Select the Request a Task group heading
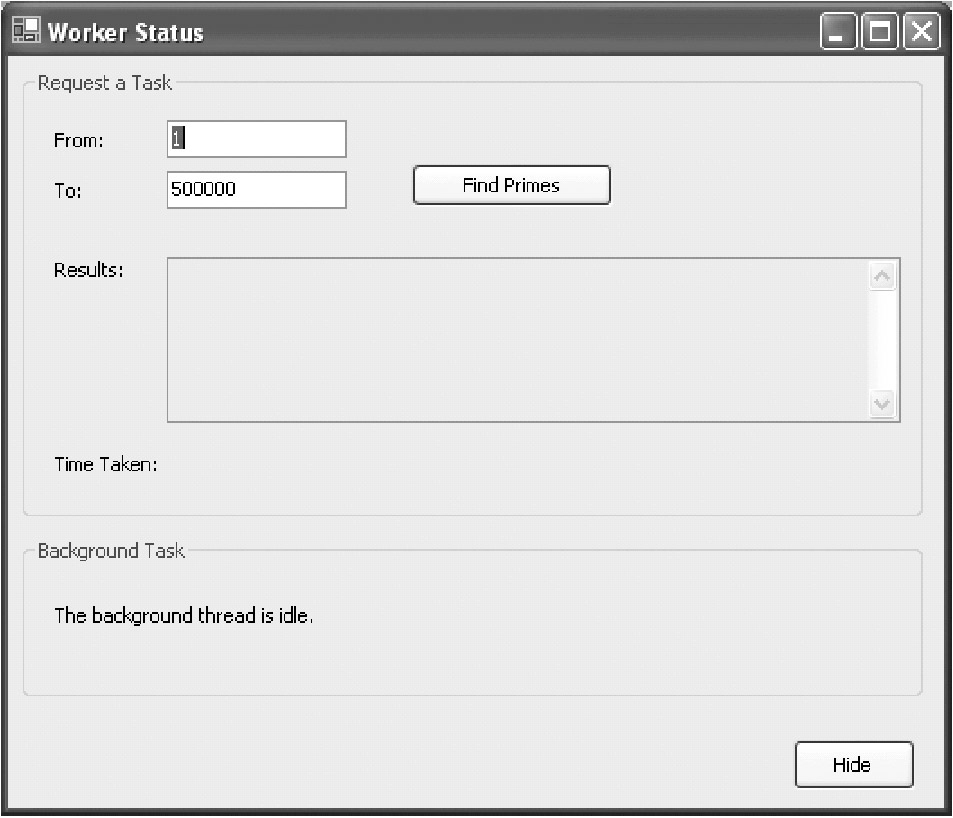 [105, 83]
